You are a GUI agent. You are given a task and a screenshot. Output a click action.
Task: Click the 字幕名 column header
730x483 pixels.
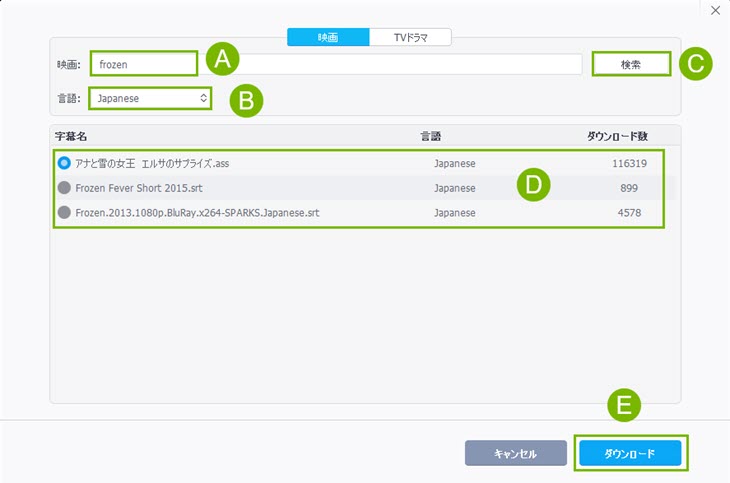(72, 135)
